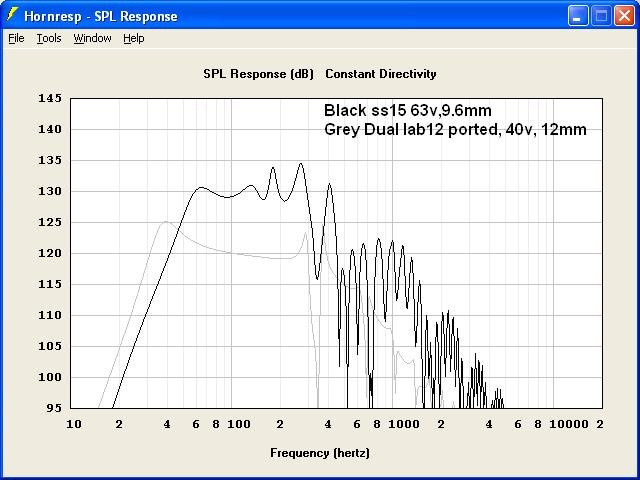This screenshot has height=480, width=640.
Task: Minimize the Hornresp window
Action: click(x=578, y=16)
